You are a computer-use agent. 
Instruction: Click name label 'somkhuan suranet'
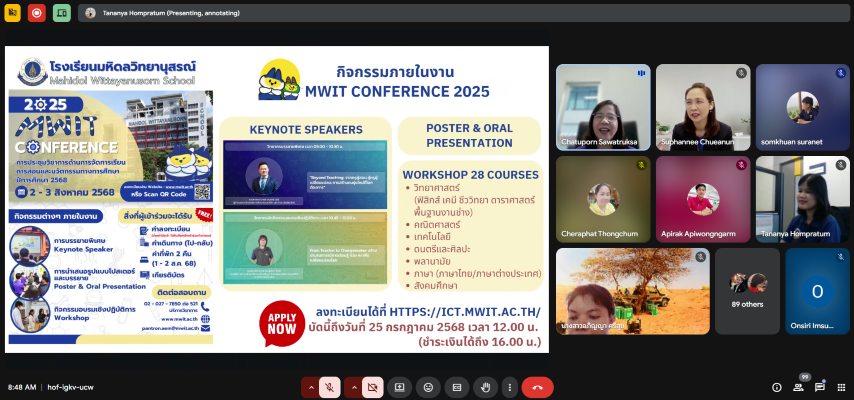click(x=791, y=142)
